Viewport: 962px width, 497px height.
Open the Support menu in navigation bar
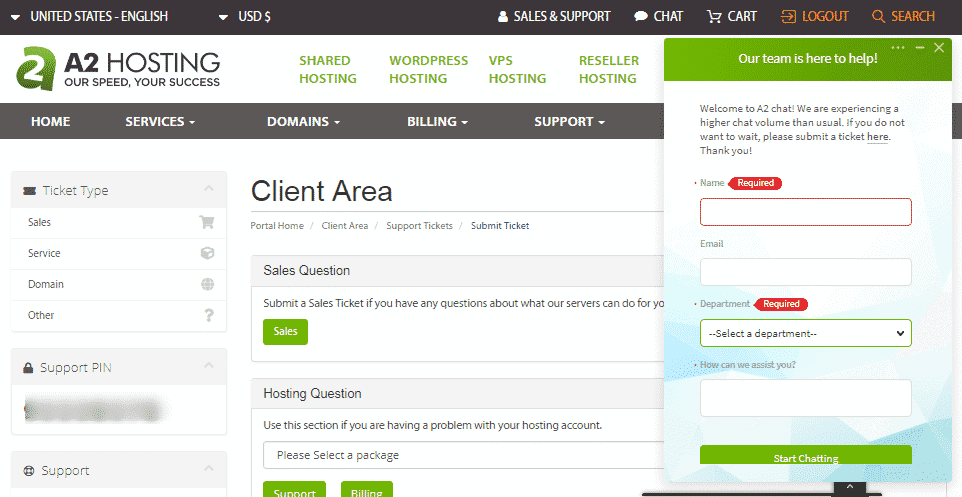pos(569,121)
